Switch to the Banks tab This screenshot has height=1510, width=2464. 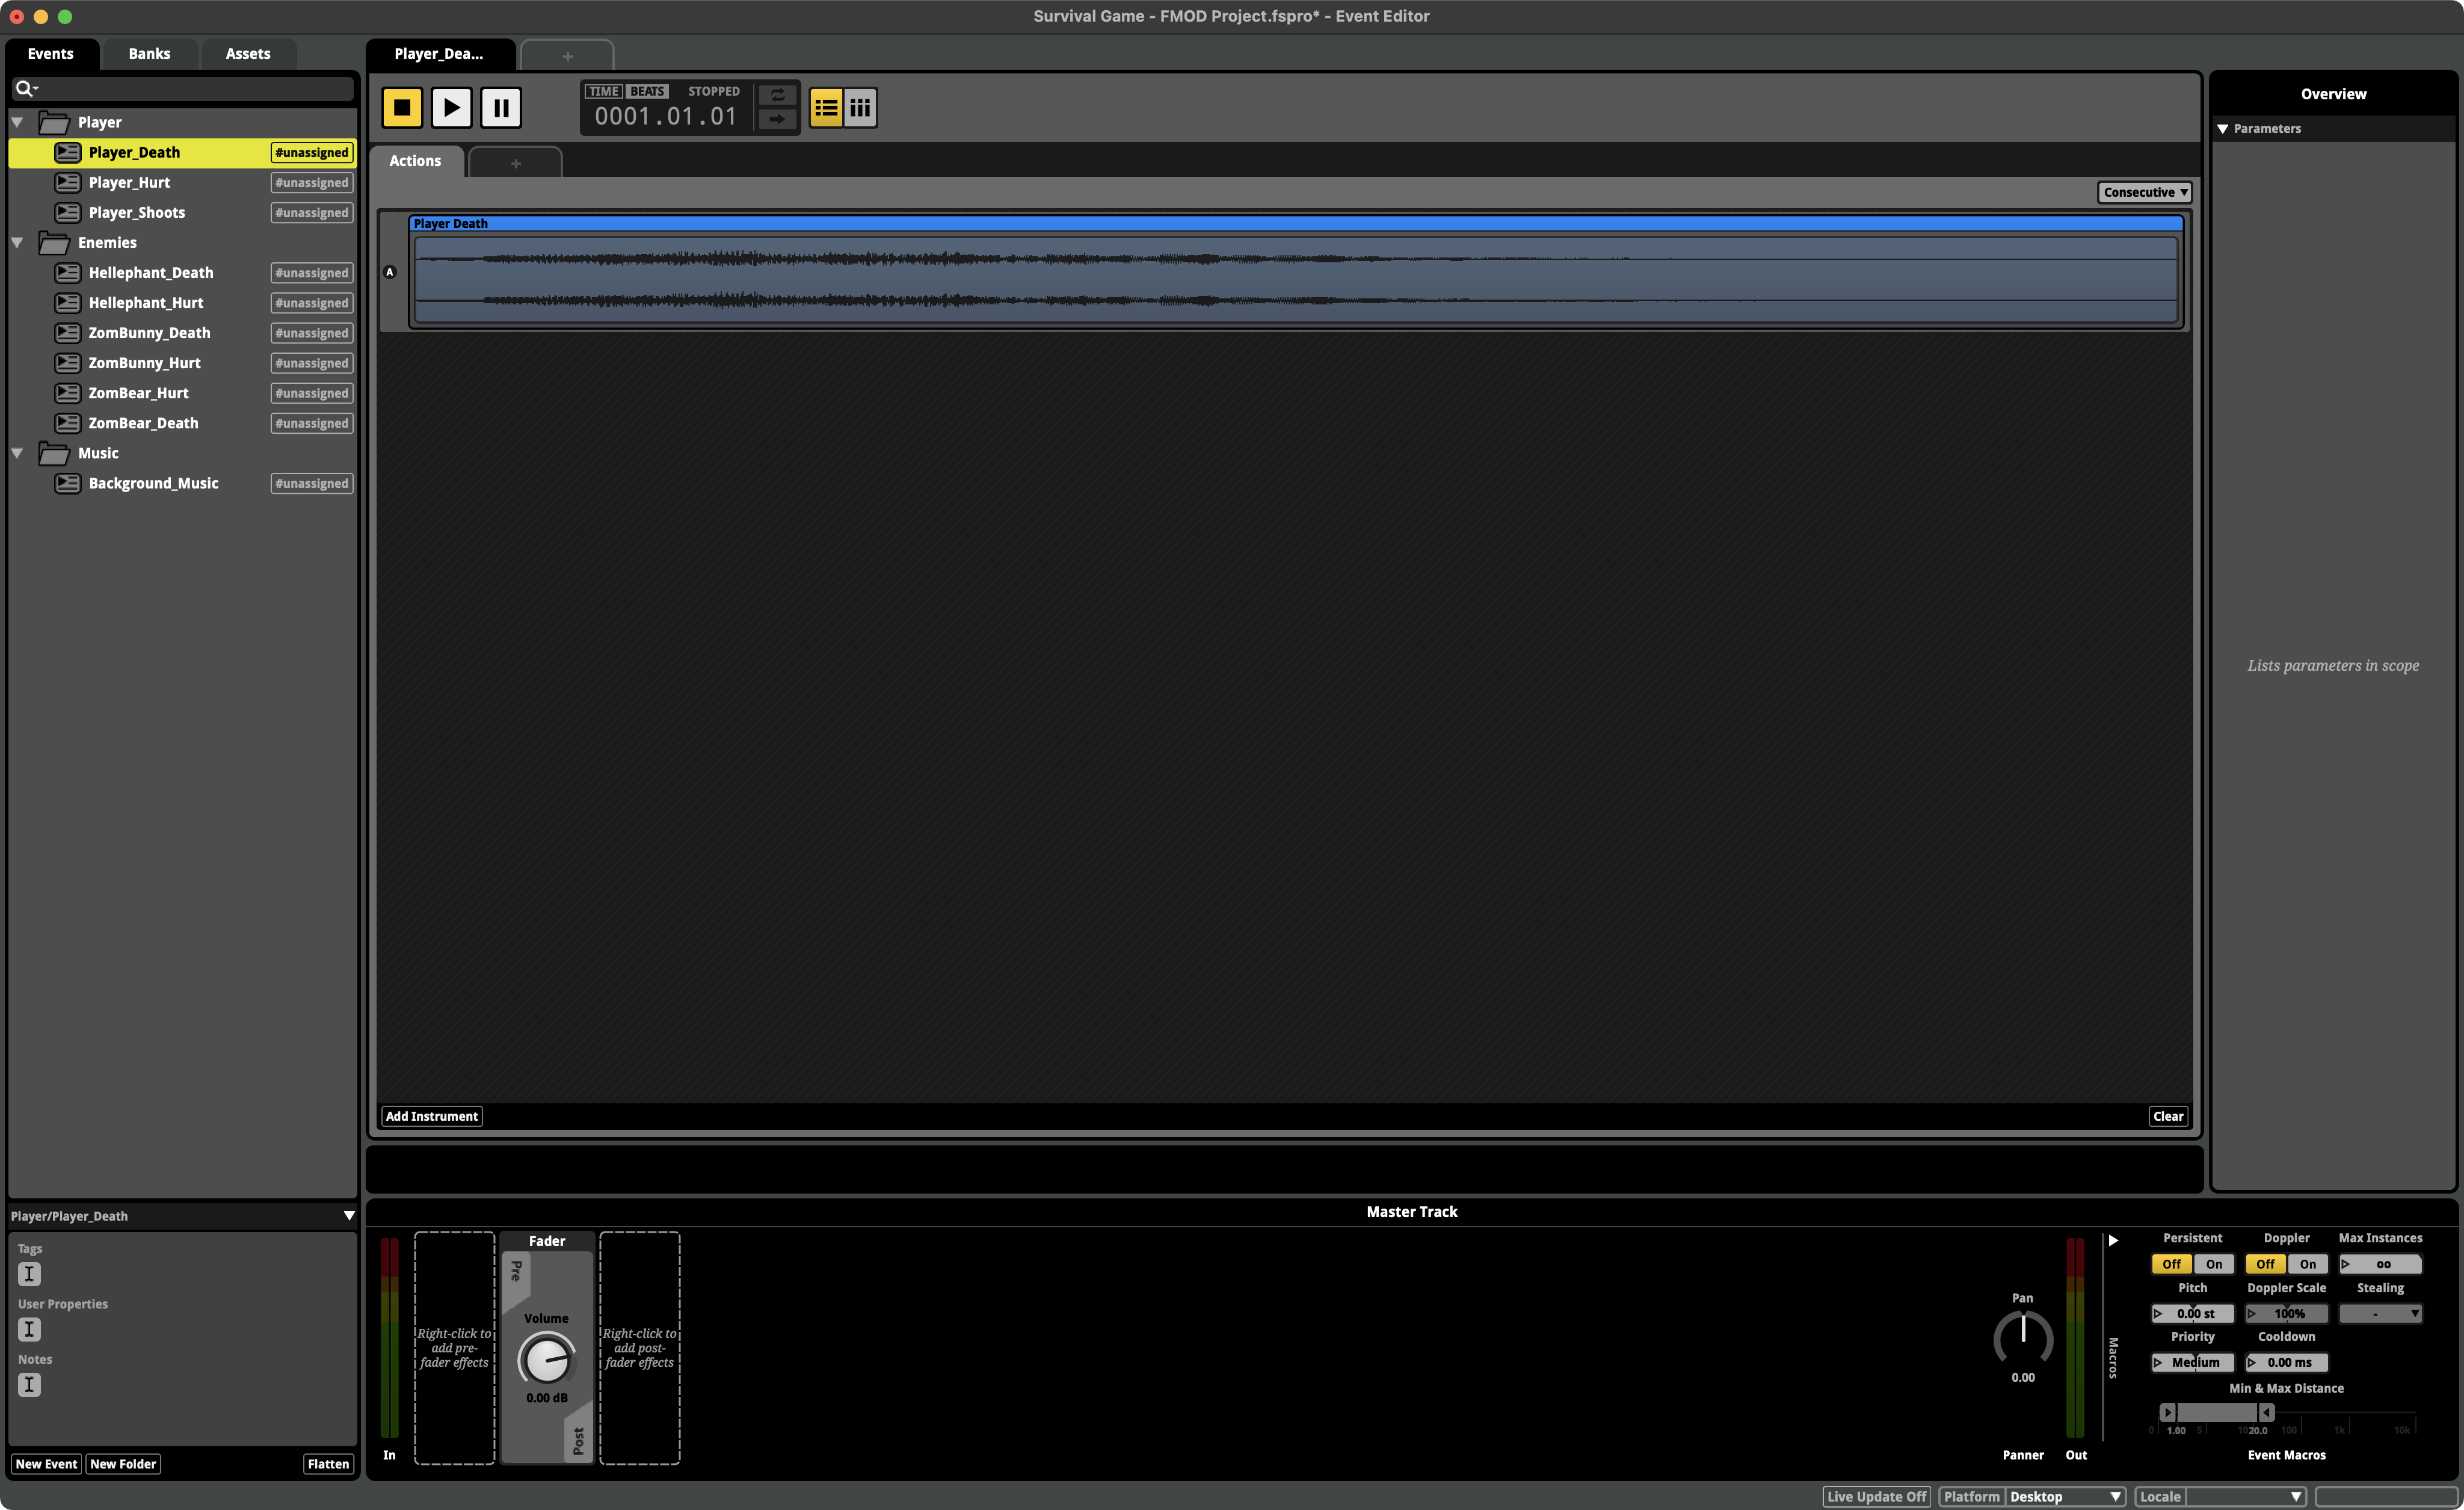pyautogui.click(x=149, y=54)
